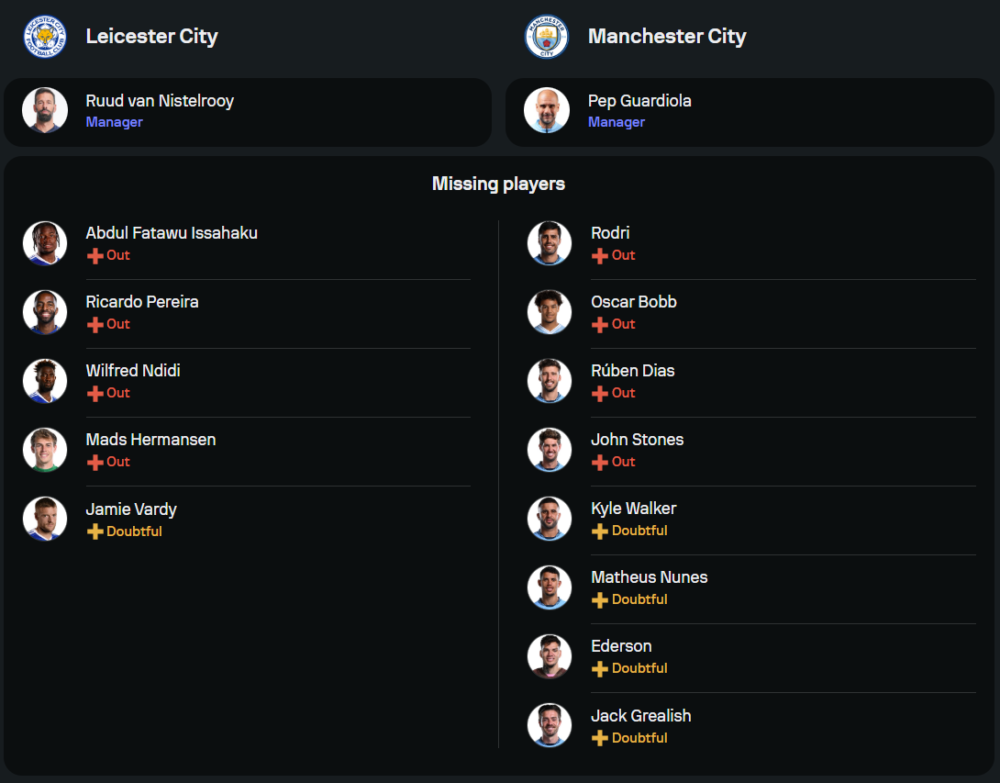1000x783 pixels.
Task: Click Ederson's yellow doubtful cross icon
Action: click(x=599, y=669)
